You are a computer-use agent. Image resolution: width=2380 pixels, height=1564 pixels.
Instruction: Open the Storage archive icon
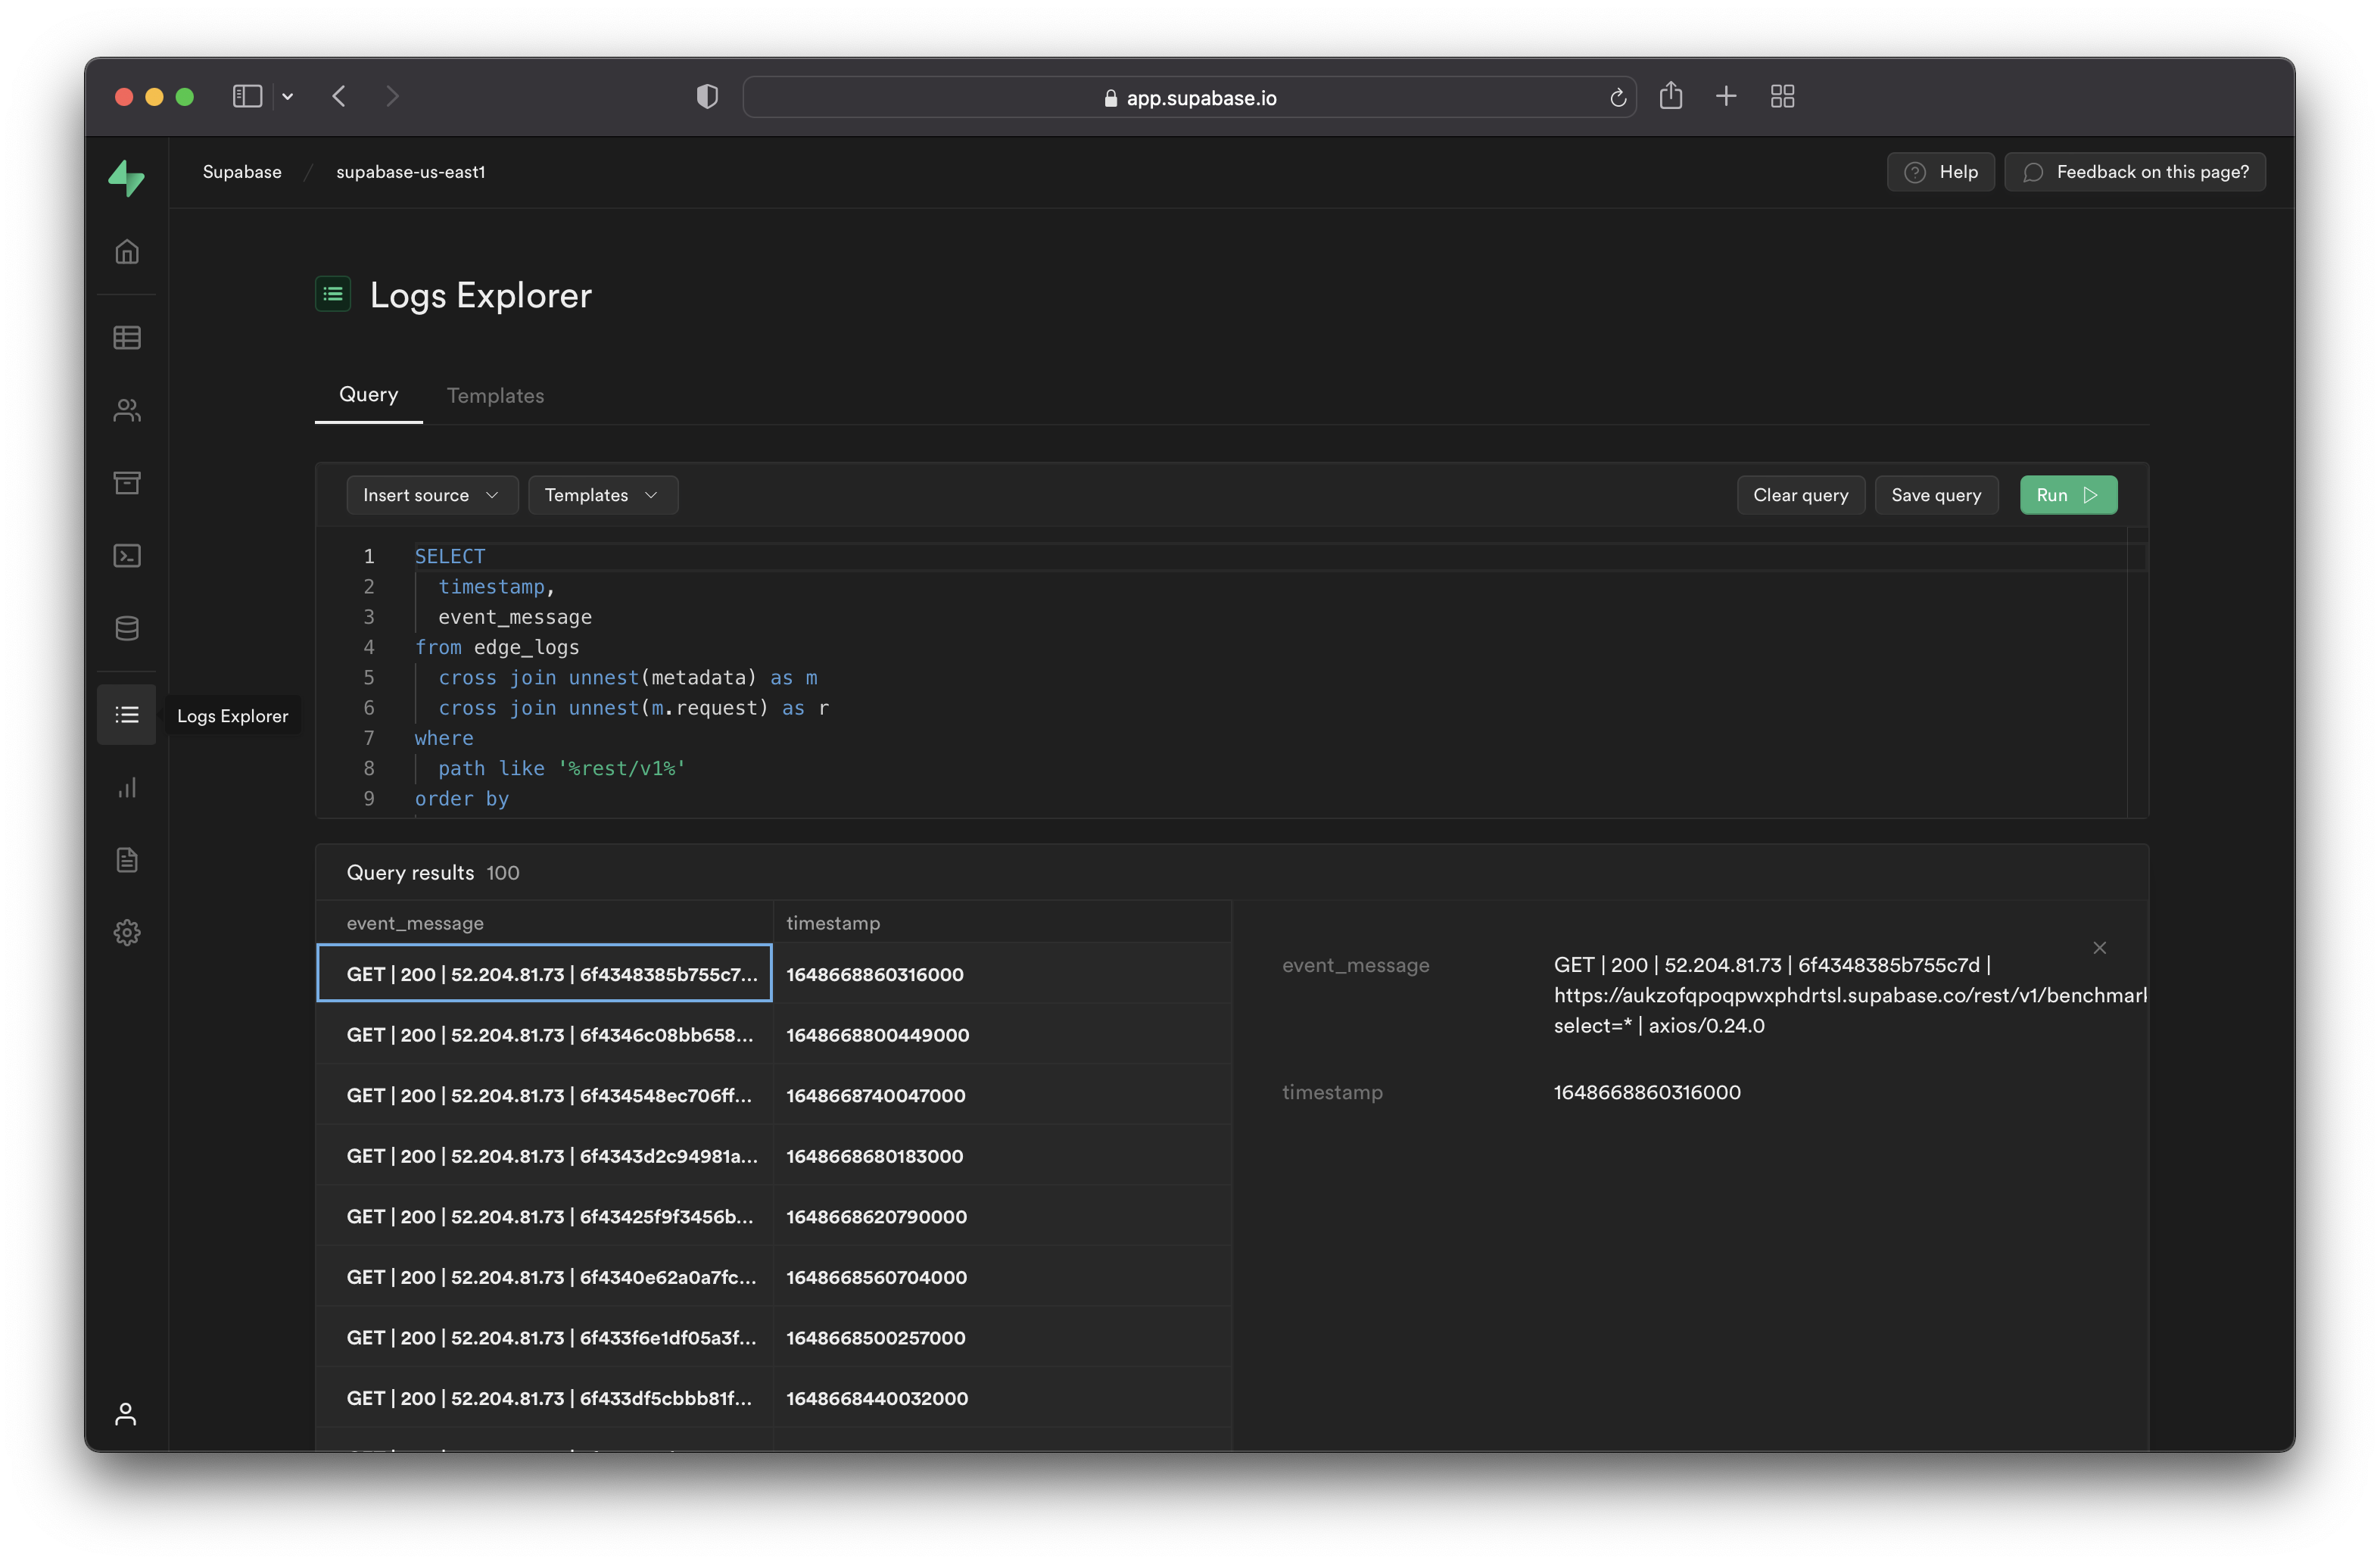(126, 483)
